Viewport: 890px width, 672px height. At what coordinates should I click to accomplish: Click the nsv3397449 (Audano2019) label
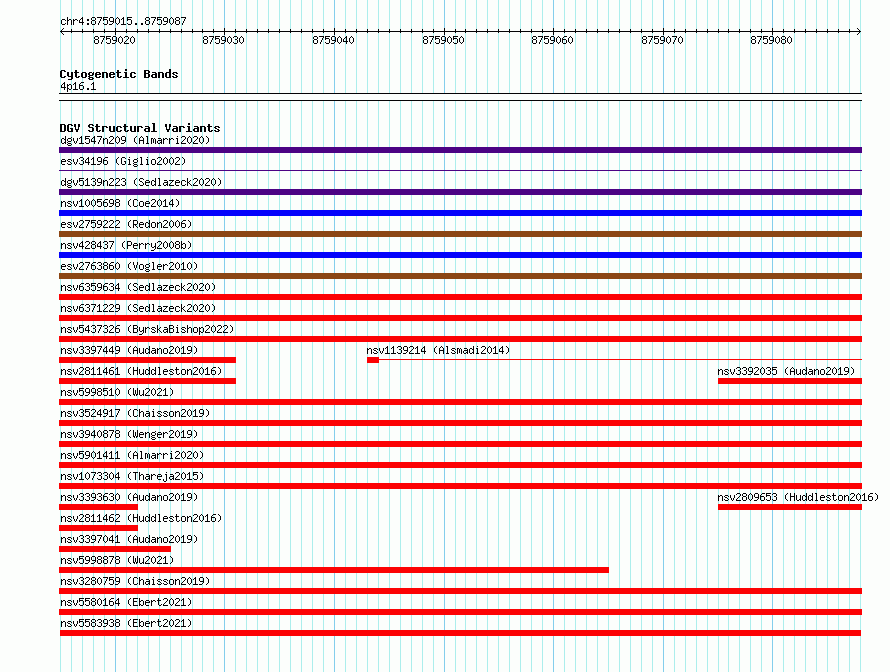129,350
